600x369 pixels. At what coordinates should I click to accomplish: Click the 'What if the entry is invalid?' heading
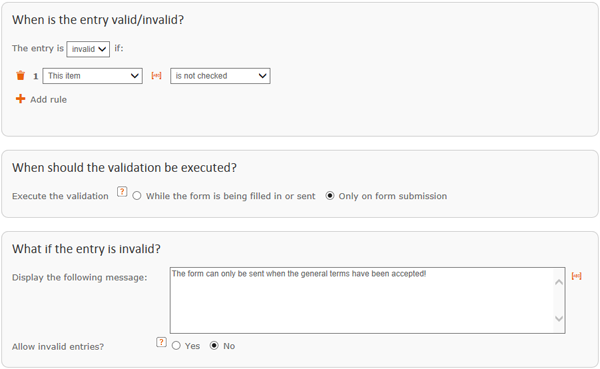86,249
